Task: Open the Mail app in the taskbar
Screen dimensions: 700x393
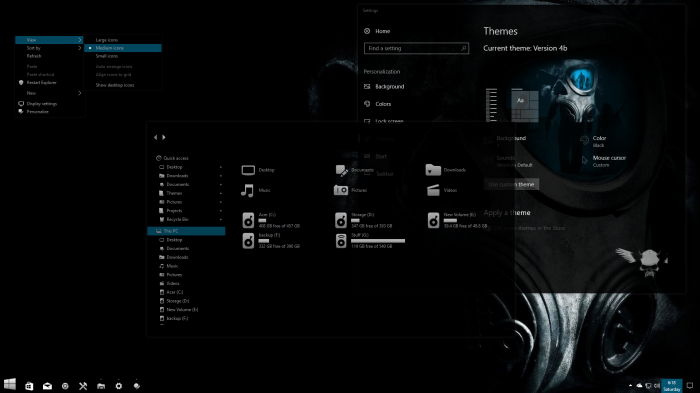Action: click(47, 386)
